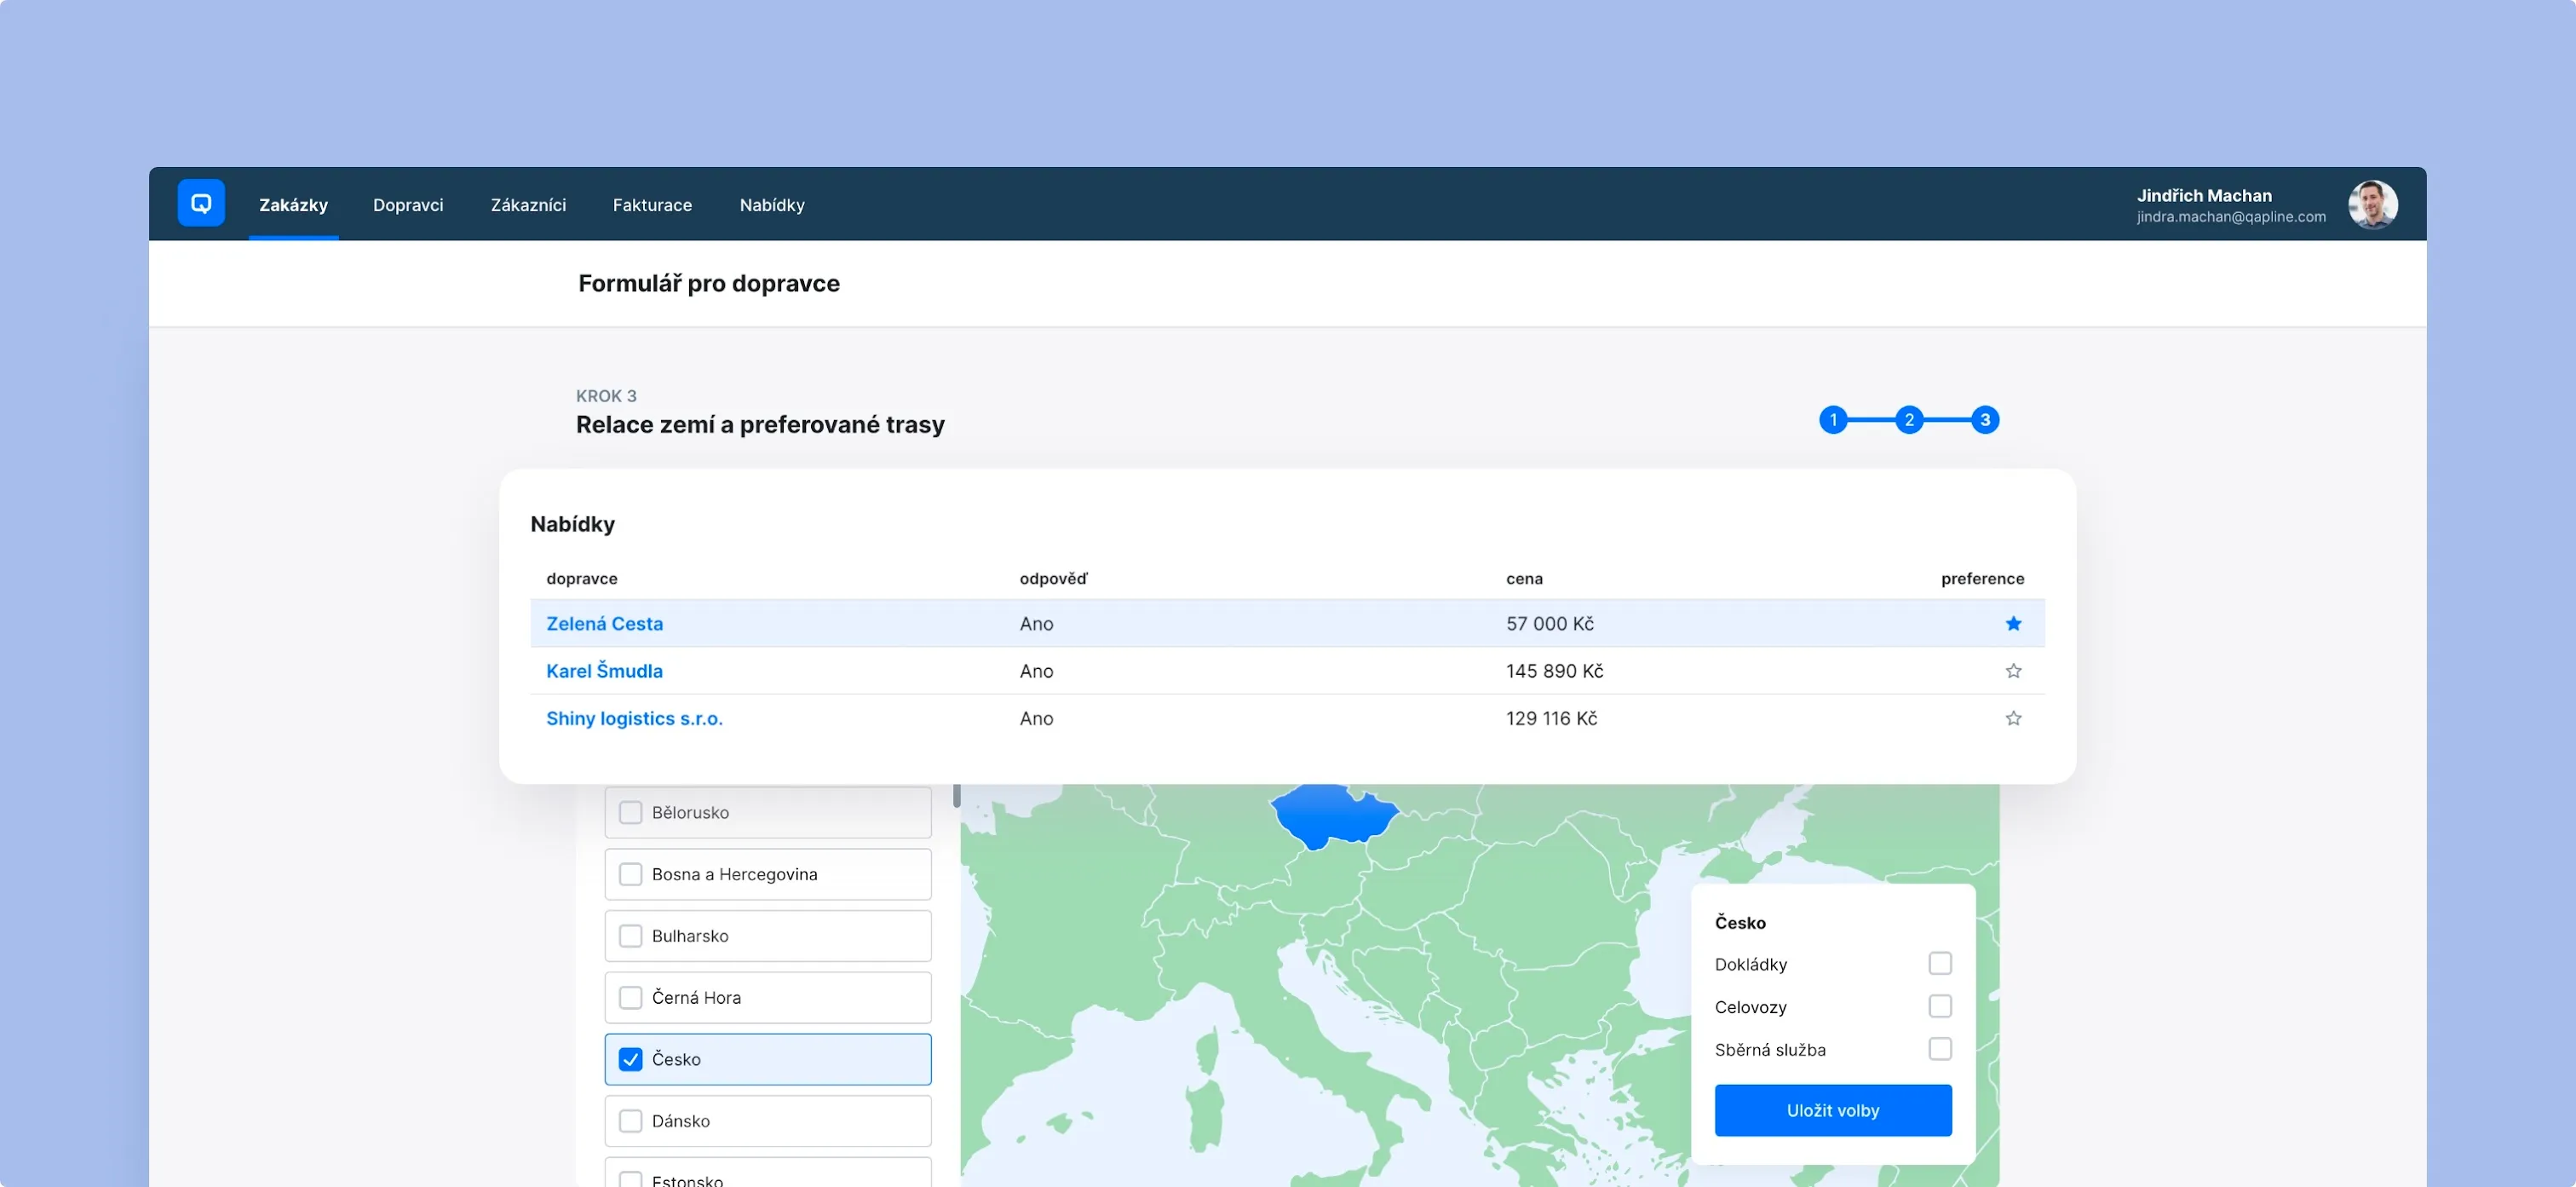The width and height of the screenshot is (2576, 1187).
Task: Mark Karel Šmudla as preferred star
Action: point(2013,671)
